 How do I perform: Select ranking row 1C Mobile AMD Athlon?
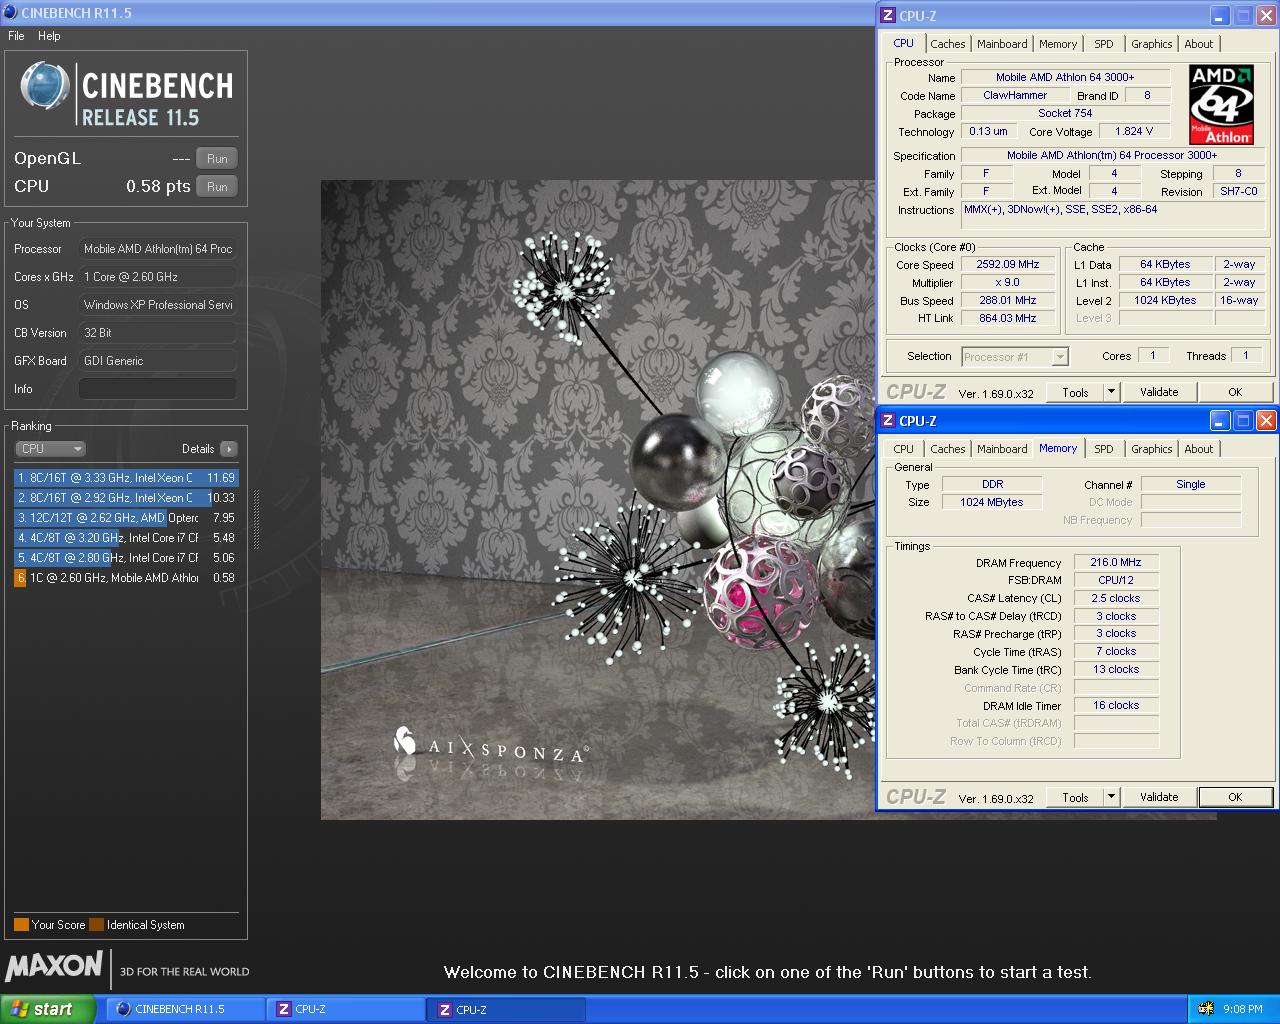click(126, 578)
